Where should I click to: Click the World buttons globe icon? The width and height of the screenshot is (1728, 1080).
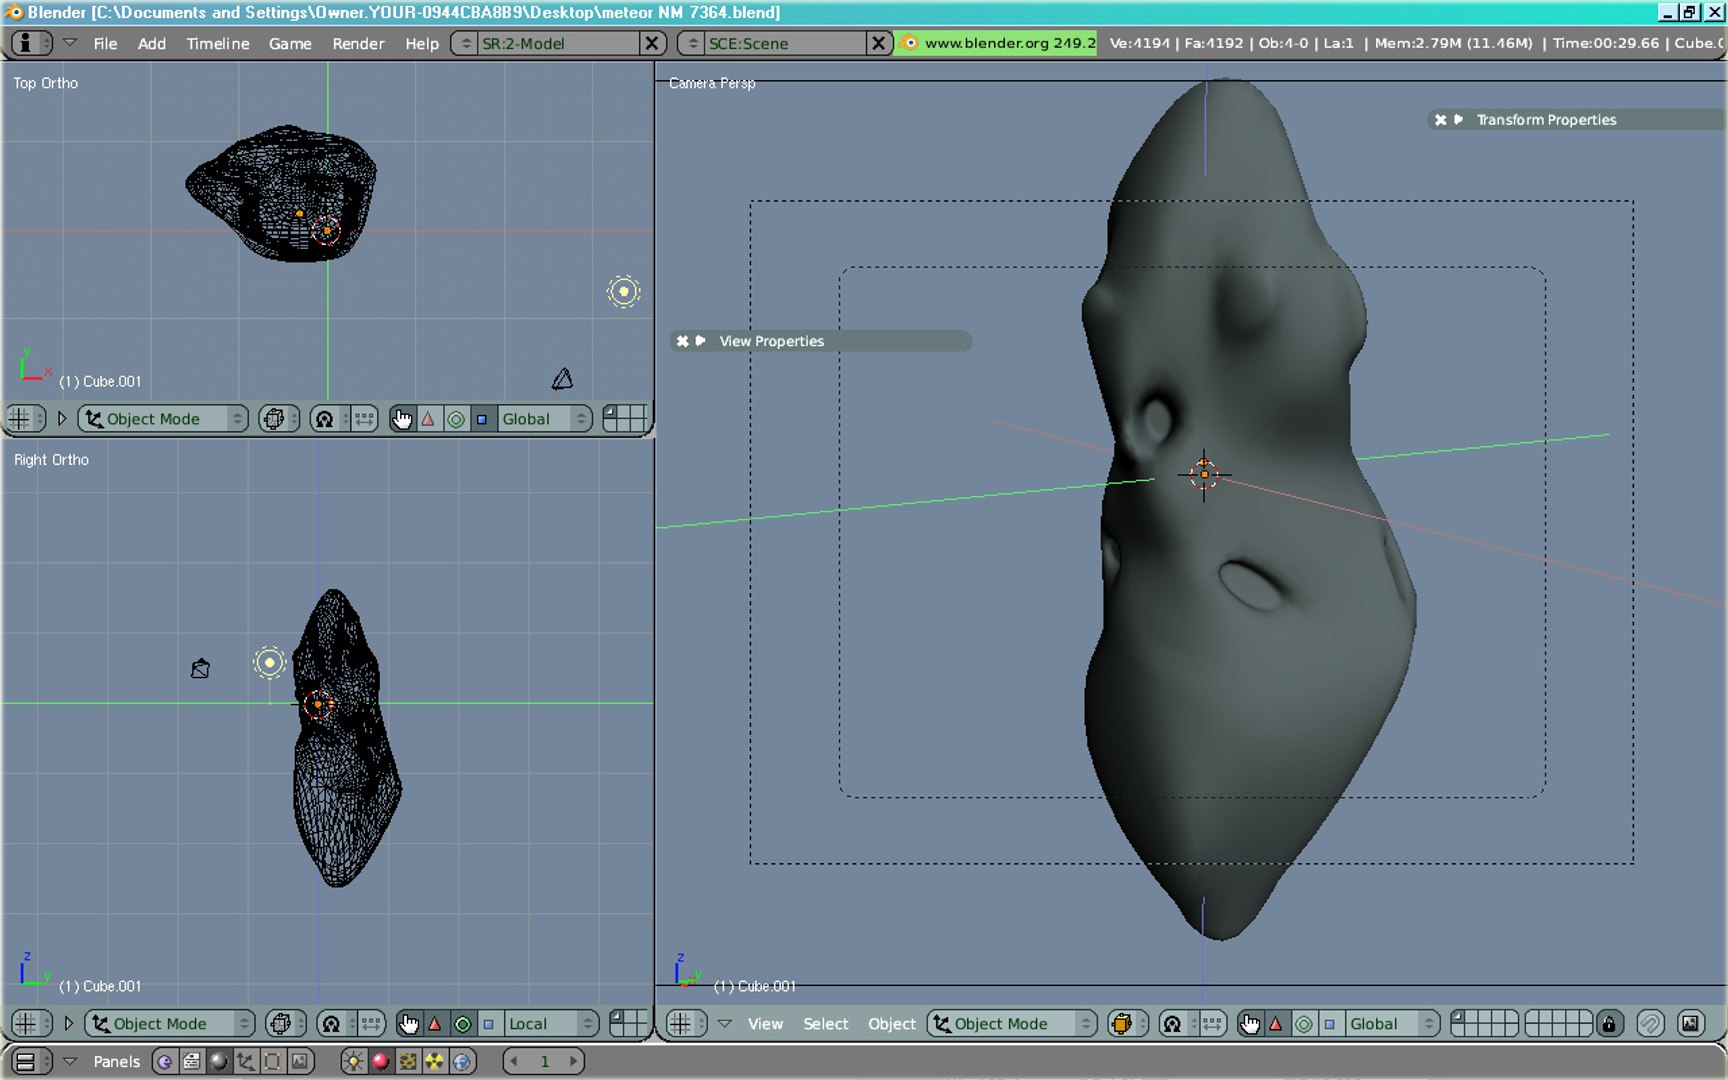pyautogui.click(x=462, y=1061)
